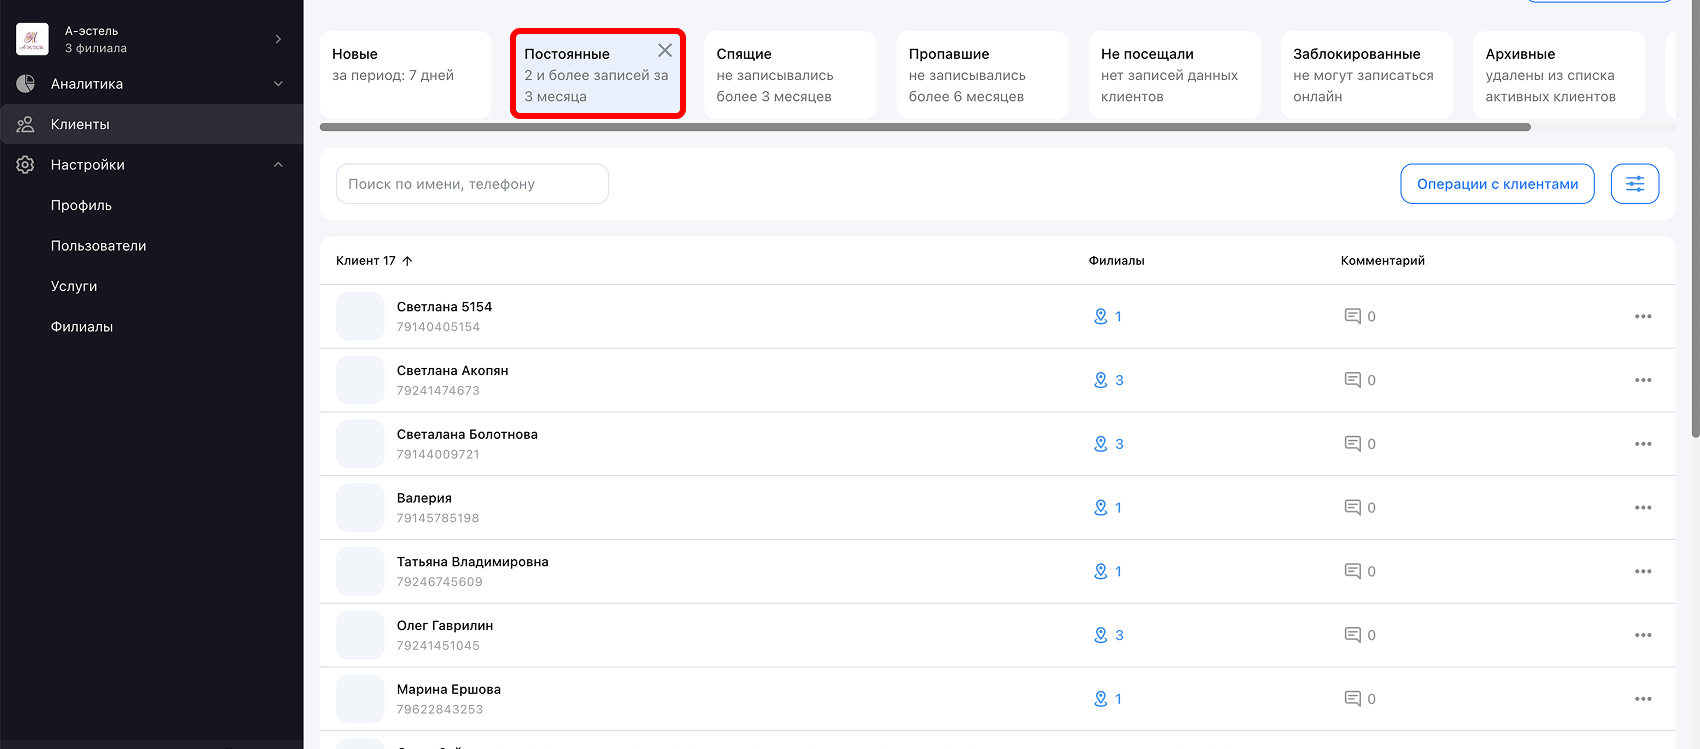This screenshot has width=1700, height=749.
Task: Click branch pin icon for Светлана Акопян
Action: coord(1100,380)
